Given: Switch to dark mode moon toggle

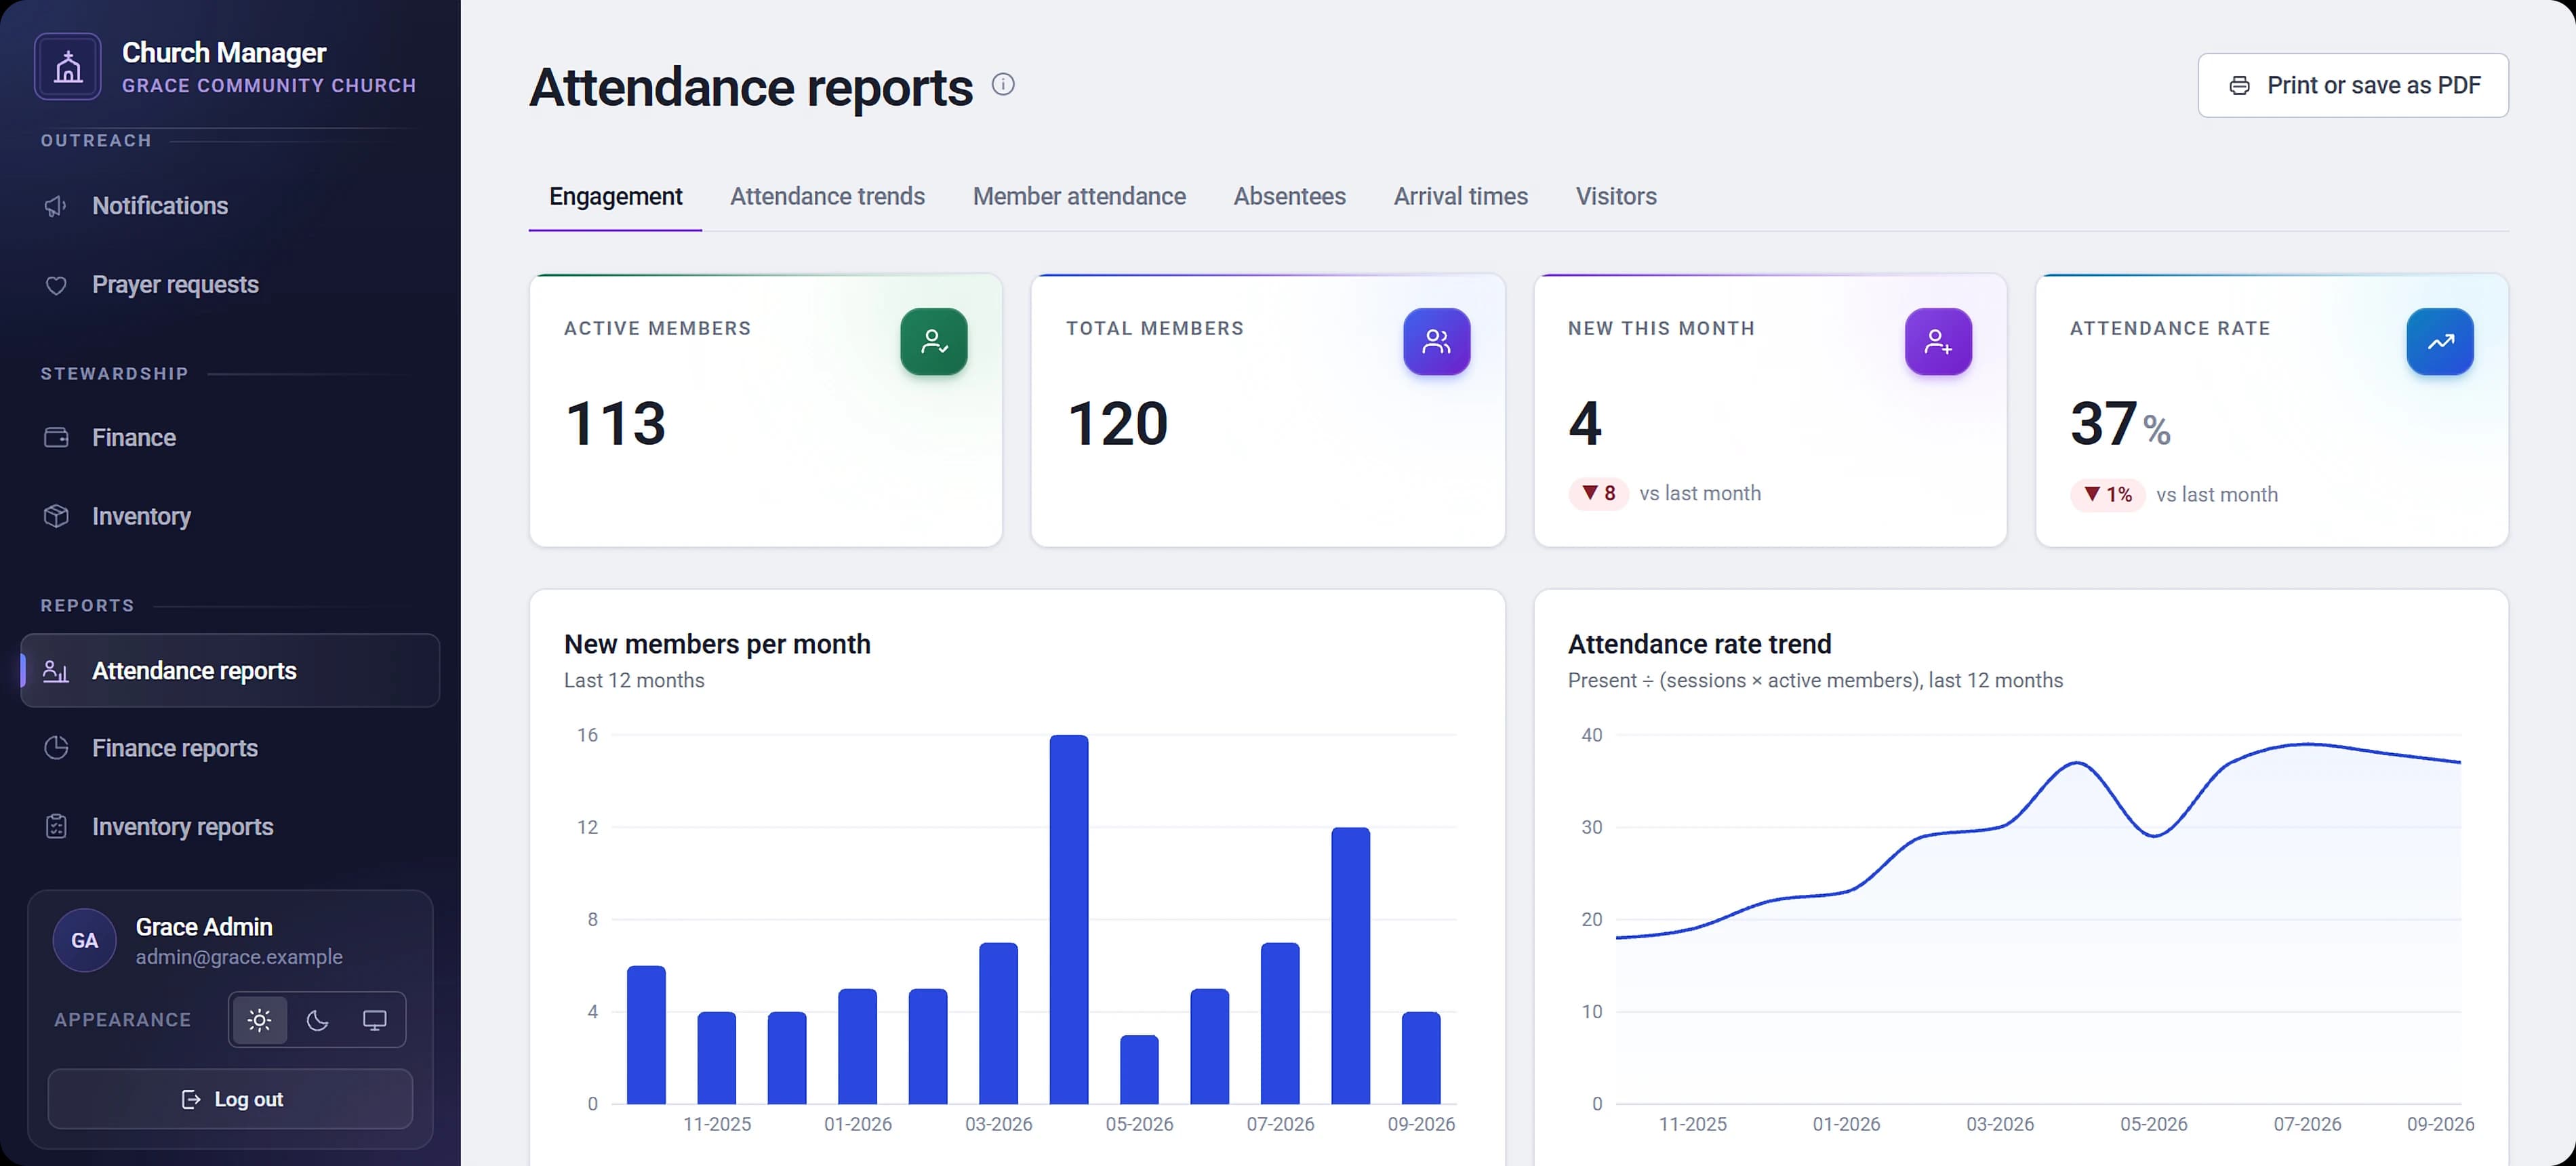Looking at the screenshot, I should (x=317, y=1020).
